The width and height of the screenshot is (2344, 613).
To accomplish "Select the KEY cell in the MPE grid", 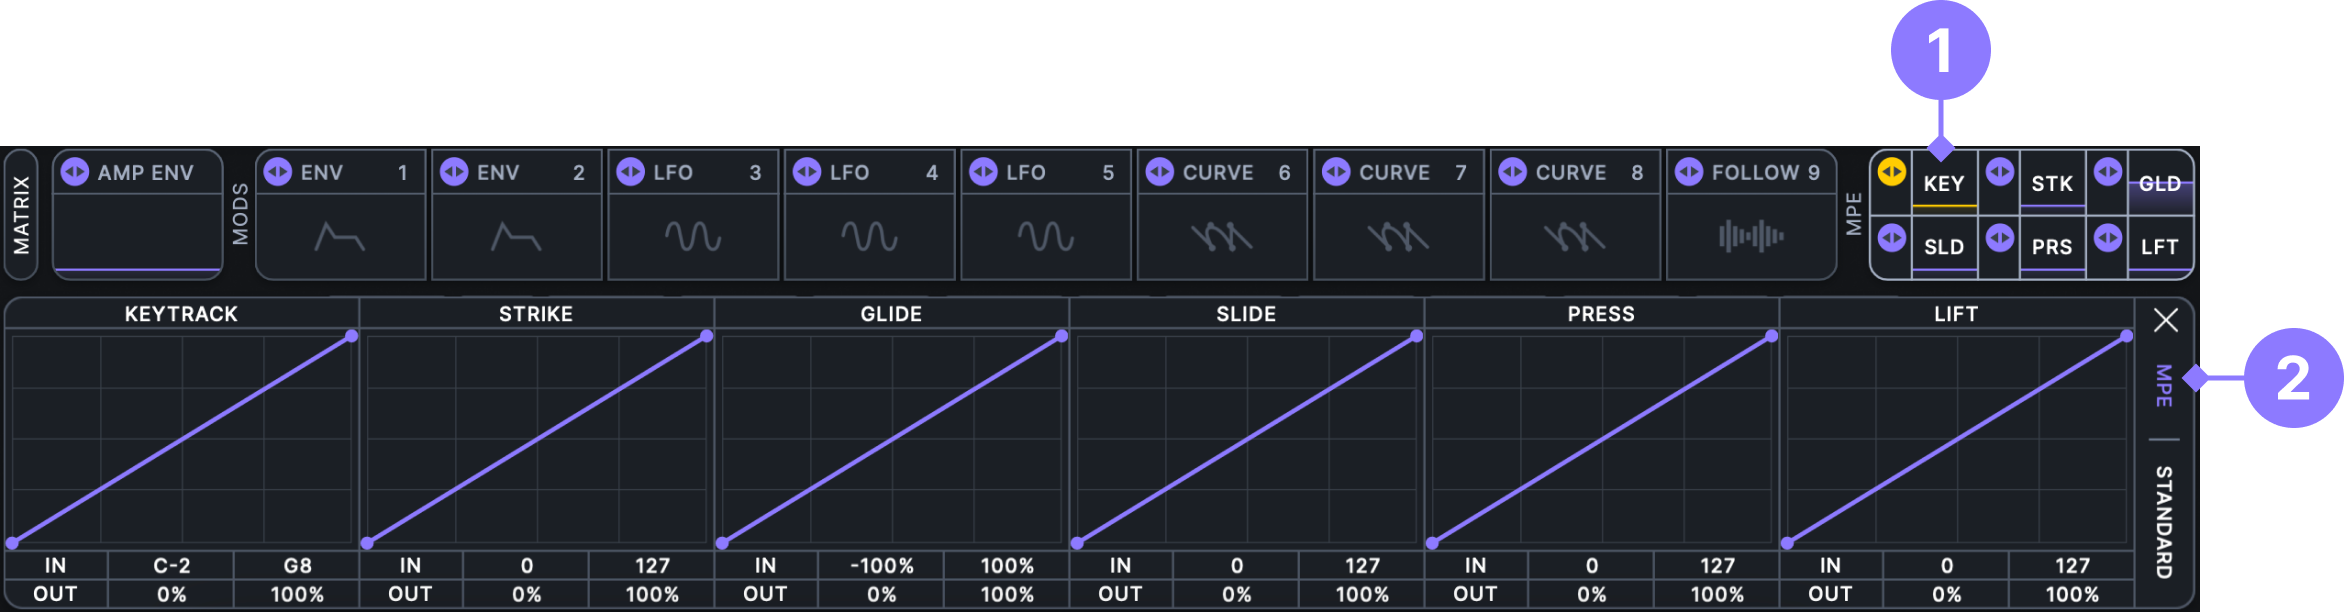I will [1944, 183].
